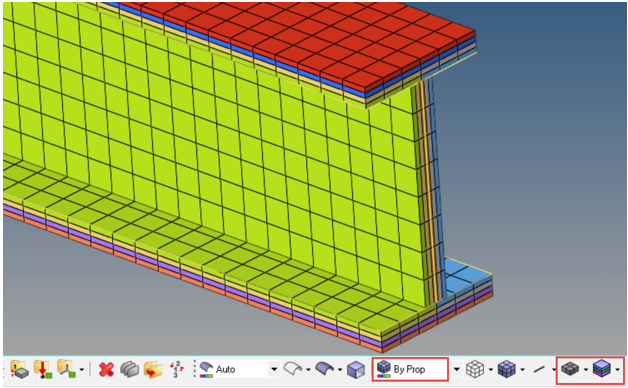Click the 2D detailed element representation icon
Image resolution: width=628 pixels, height=388 pixels.
click(570, 369)
